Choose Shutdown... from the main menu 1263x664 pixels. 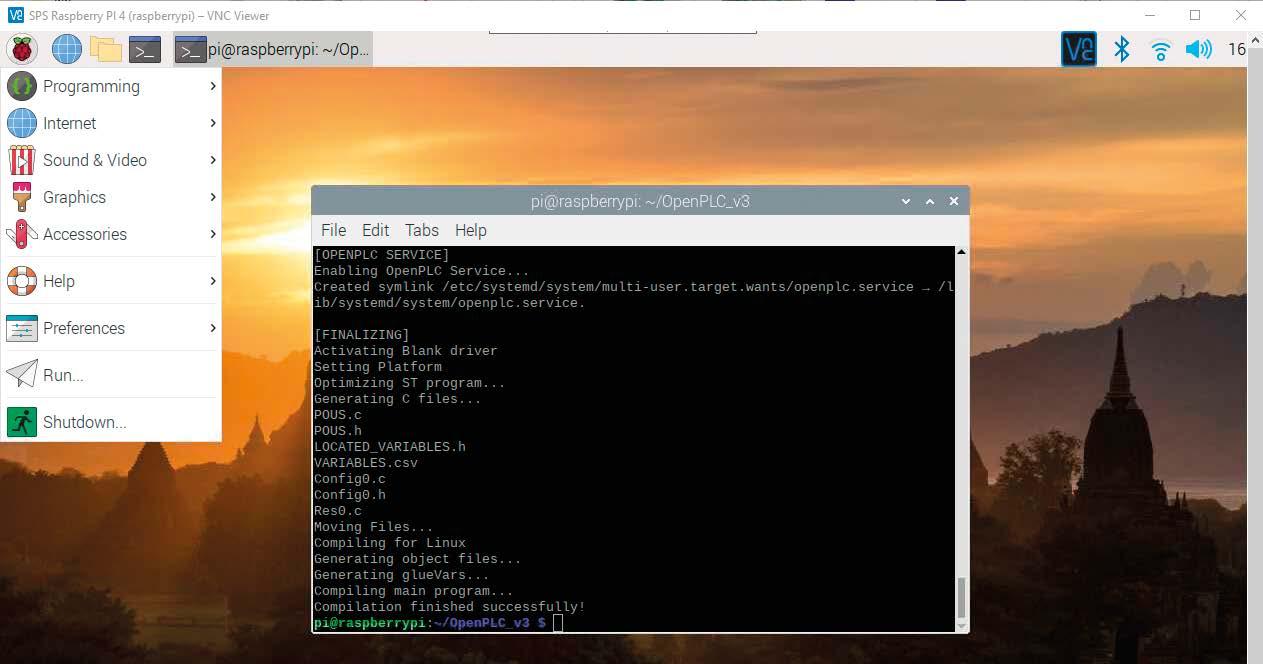coord(111,422)
